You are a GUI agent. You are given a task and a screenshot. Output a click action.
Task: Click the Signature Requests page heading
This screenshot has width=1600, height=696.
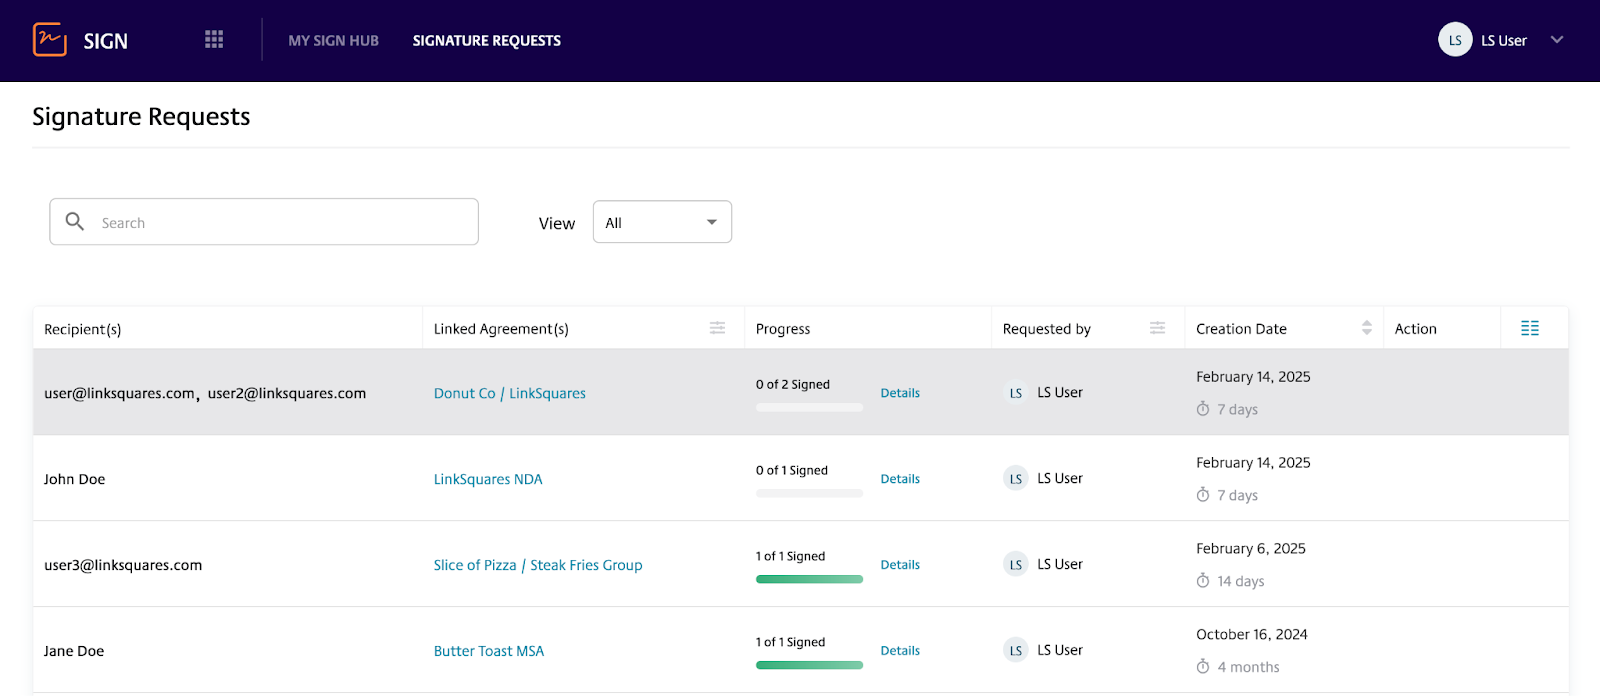pyautogui.click(x=141, y=117)
